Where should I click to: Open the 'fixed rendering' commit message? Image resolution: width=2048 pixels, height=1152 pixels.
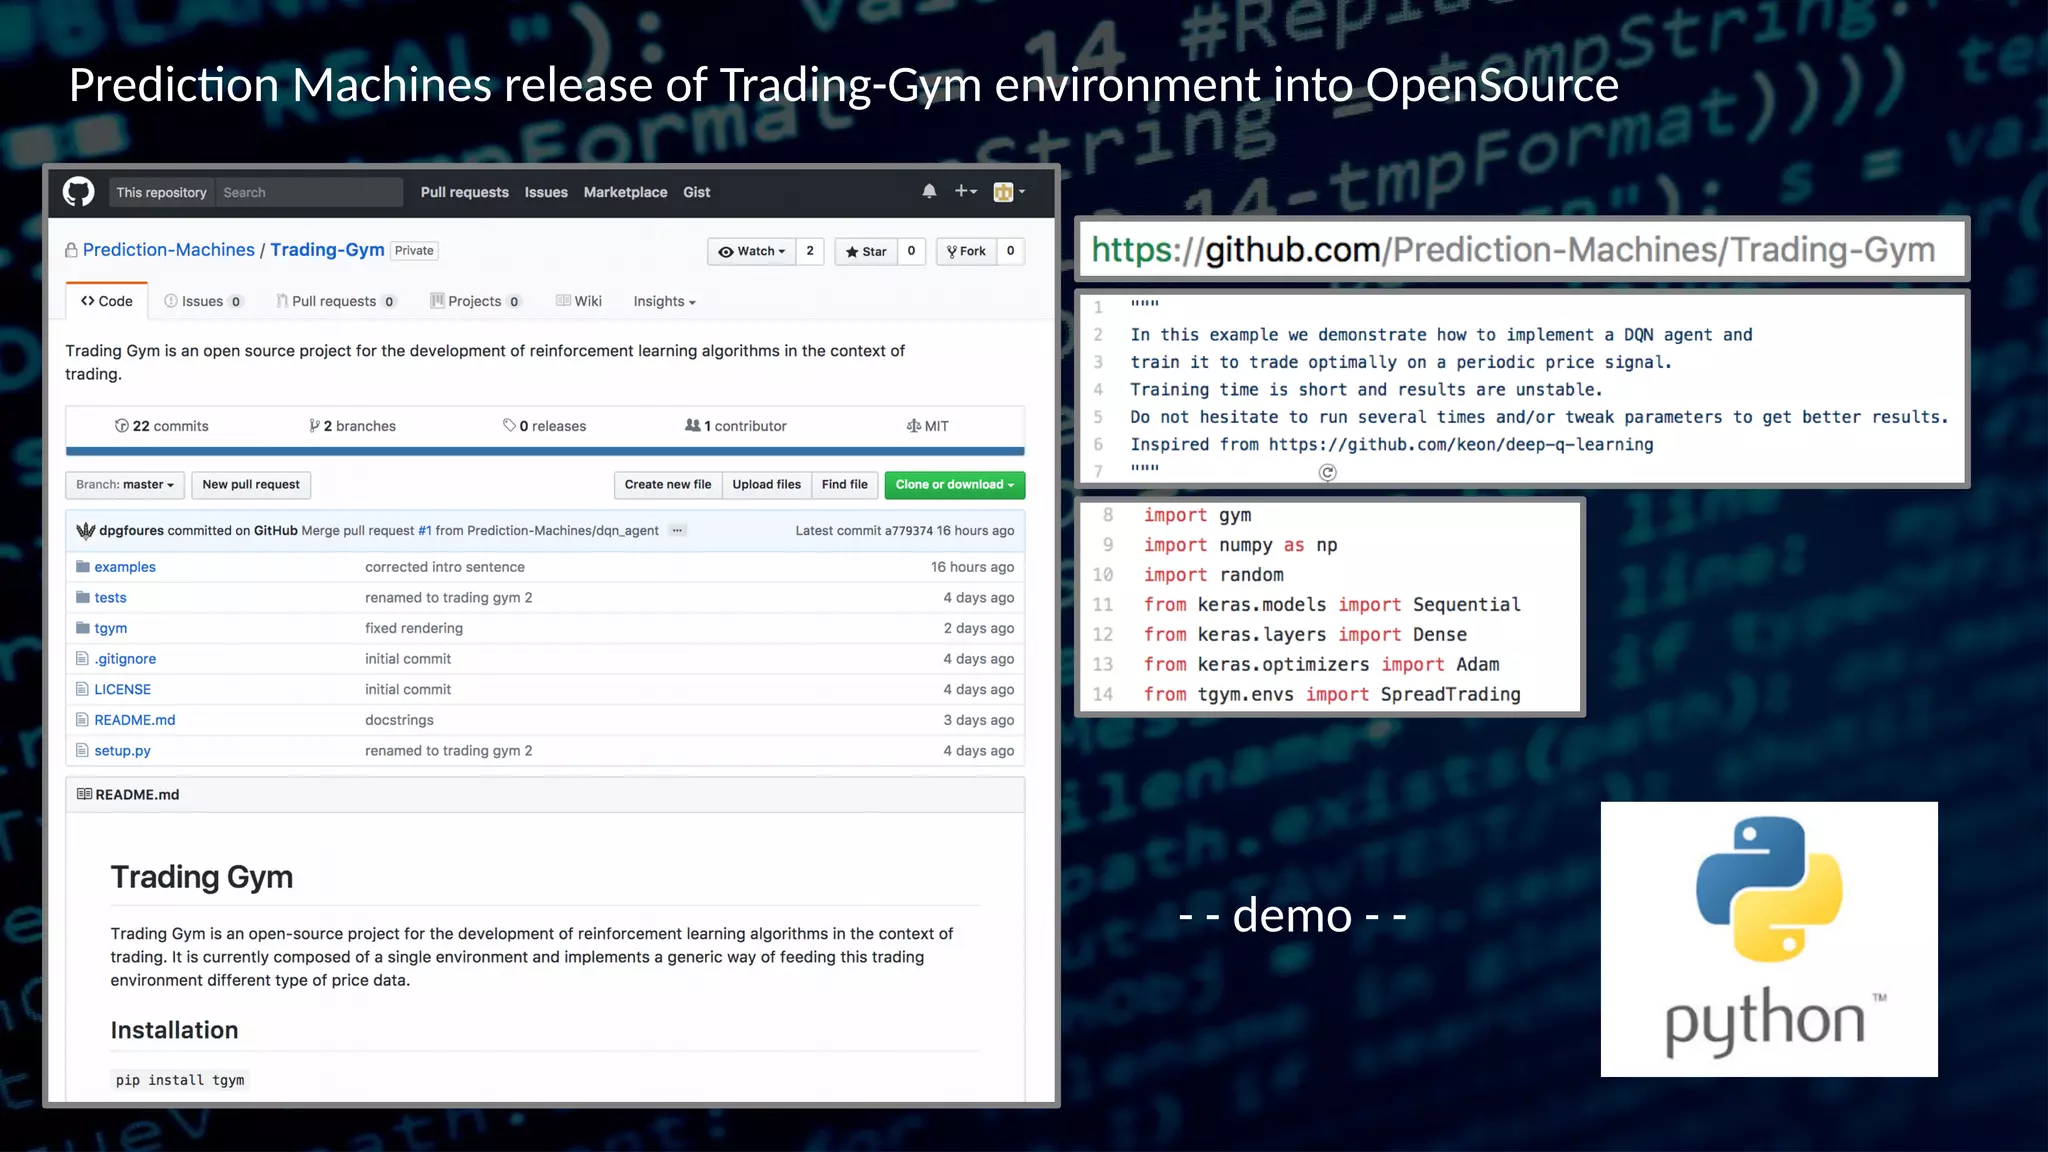pos(414,628)
